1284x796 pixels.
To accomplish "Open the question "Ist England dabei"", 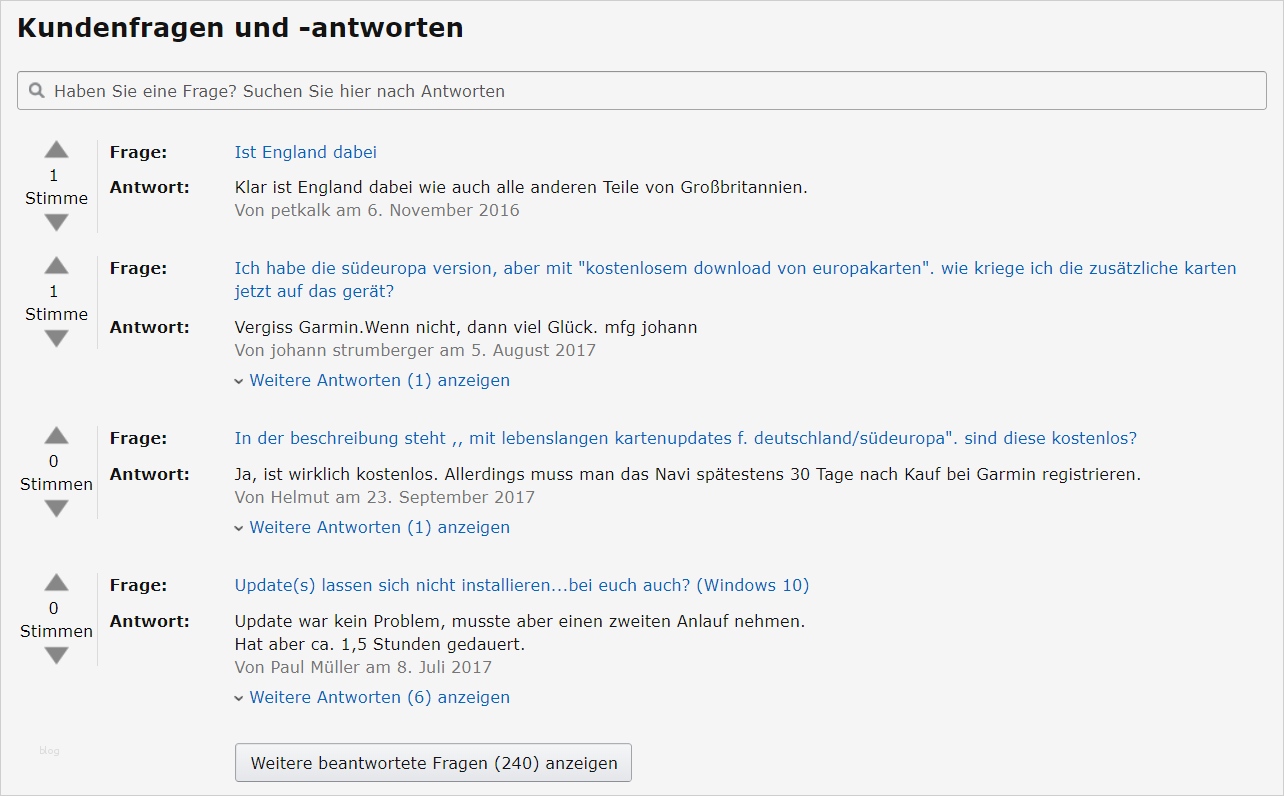I will tap(305, 152).
